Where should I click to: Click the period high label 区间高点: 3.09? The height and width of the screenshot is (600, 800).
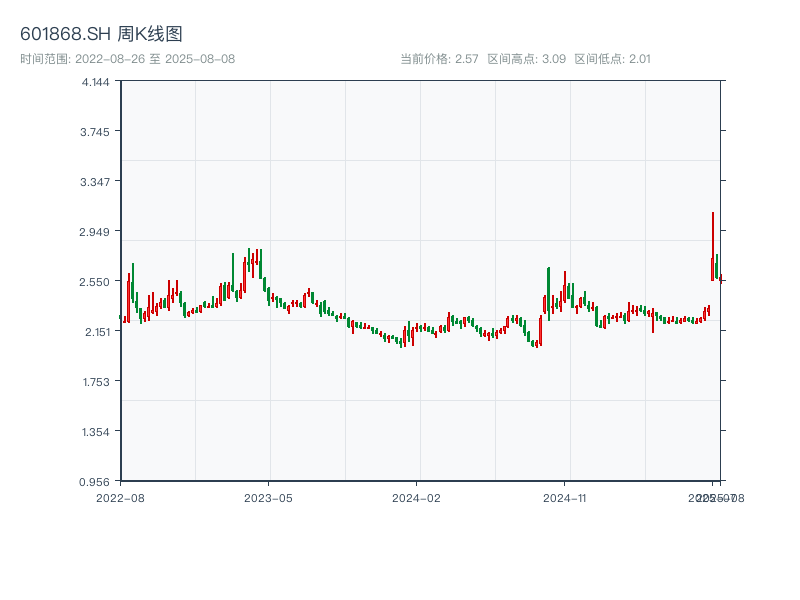(527, 59)
